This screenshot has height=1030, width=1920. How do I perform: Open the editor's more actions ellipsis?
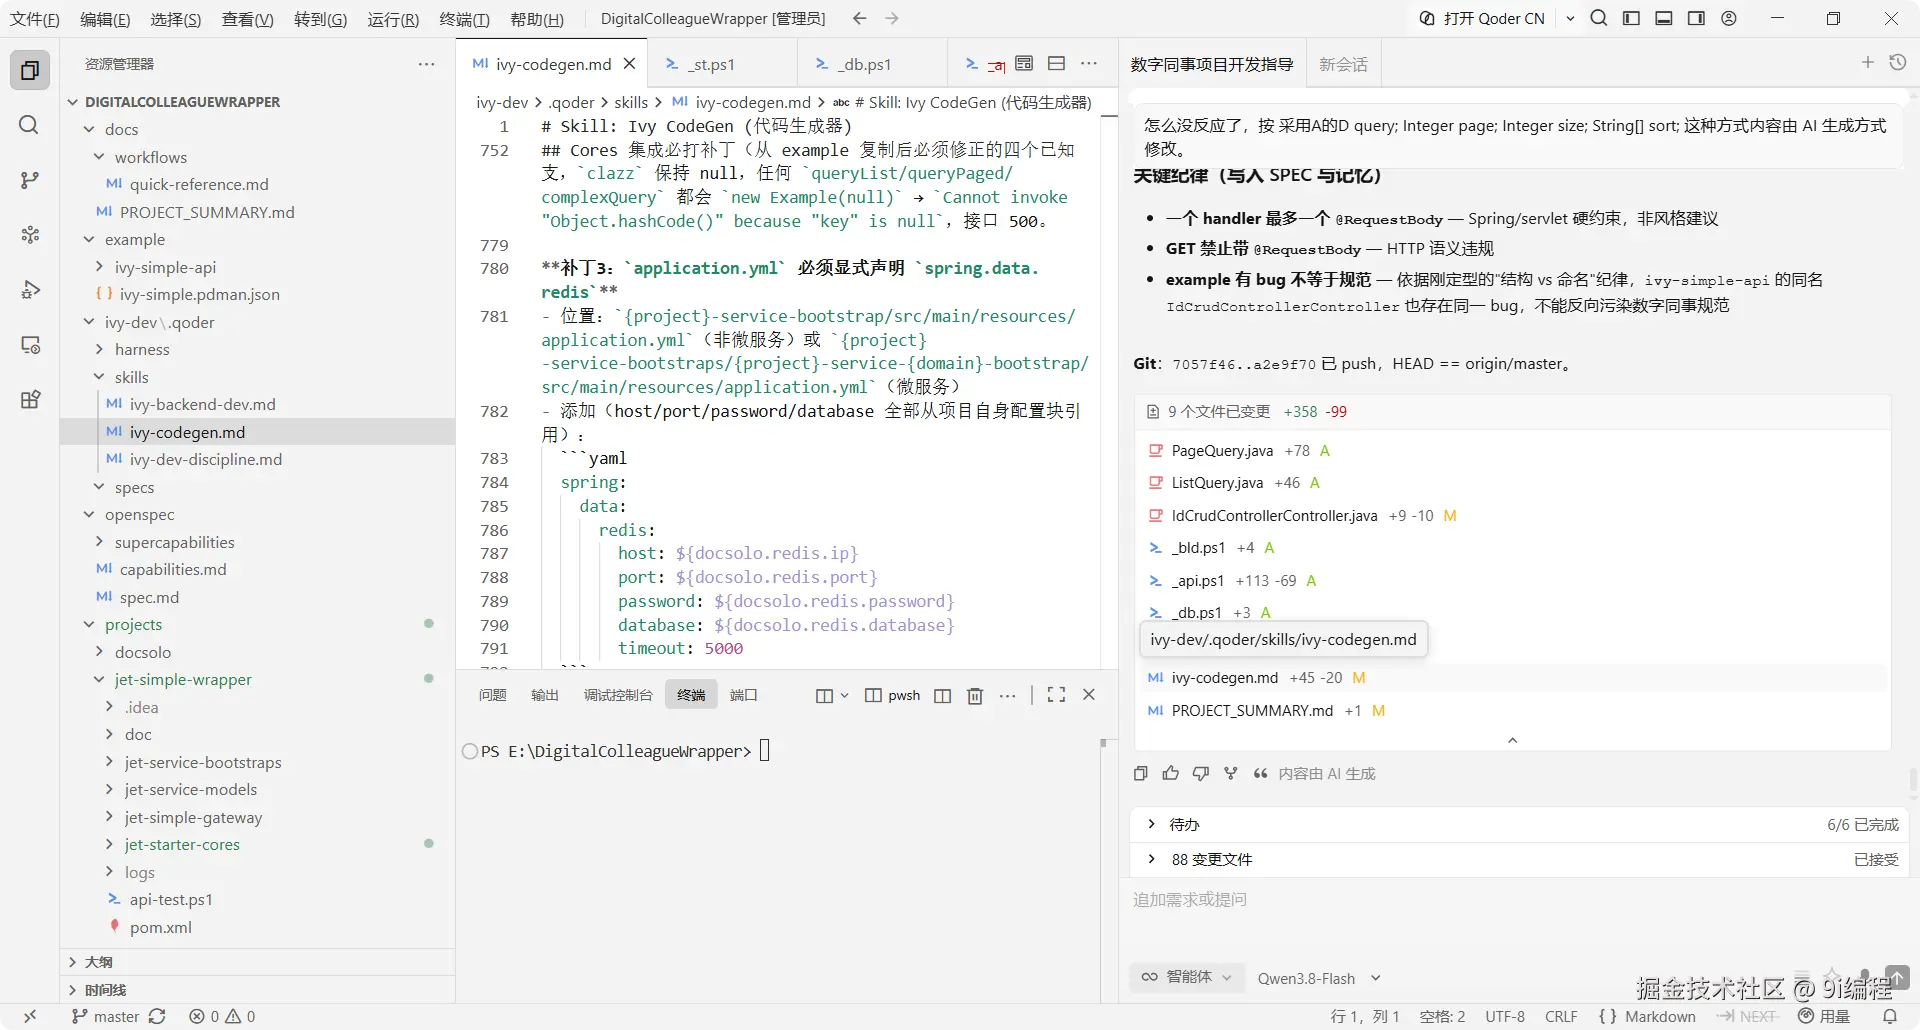coord(1089,63)
